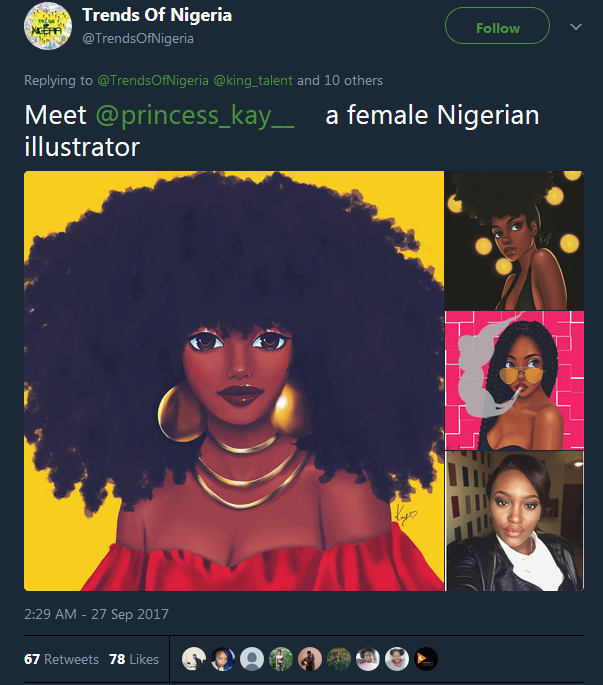Click the first liker avatar in the row
This screenshot has width=603, height=685.
coord(194,659)
